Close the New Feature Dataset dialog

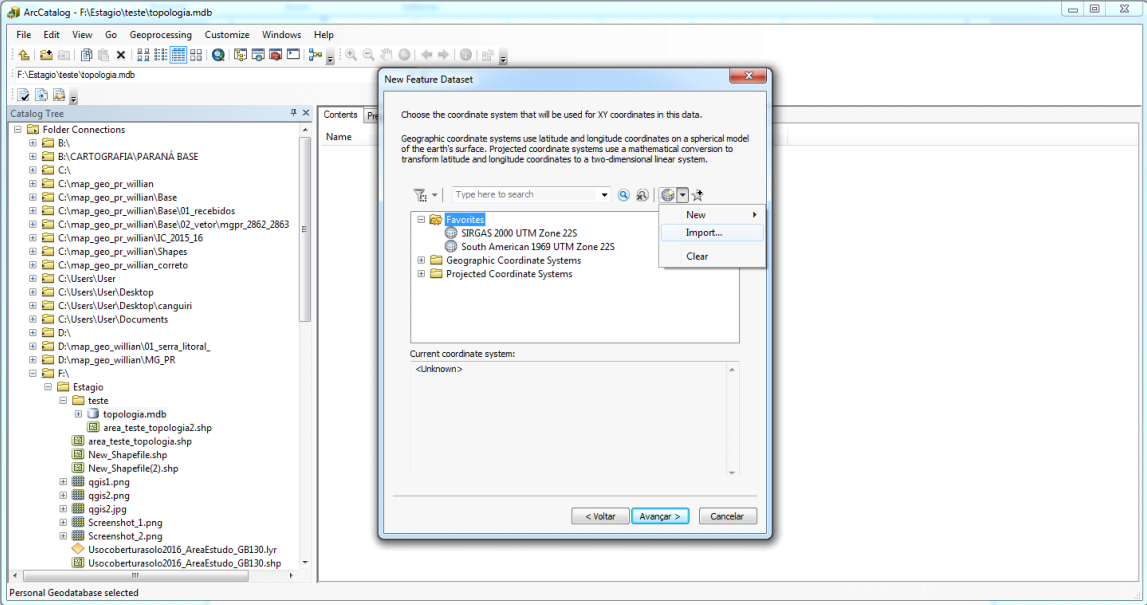pyautogui.click(x=748, y=76)
